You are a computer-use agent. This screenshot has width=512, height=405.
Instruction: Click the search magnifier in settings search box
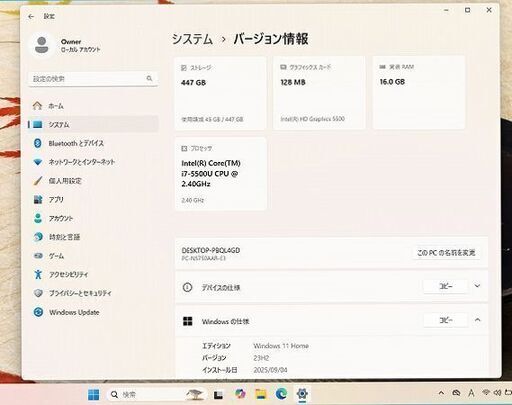coord(149,78)
